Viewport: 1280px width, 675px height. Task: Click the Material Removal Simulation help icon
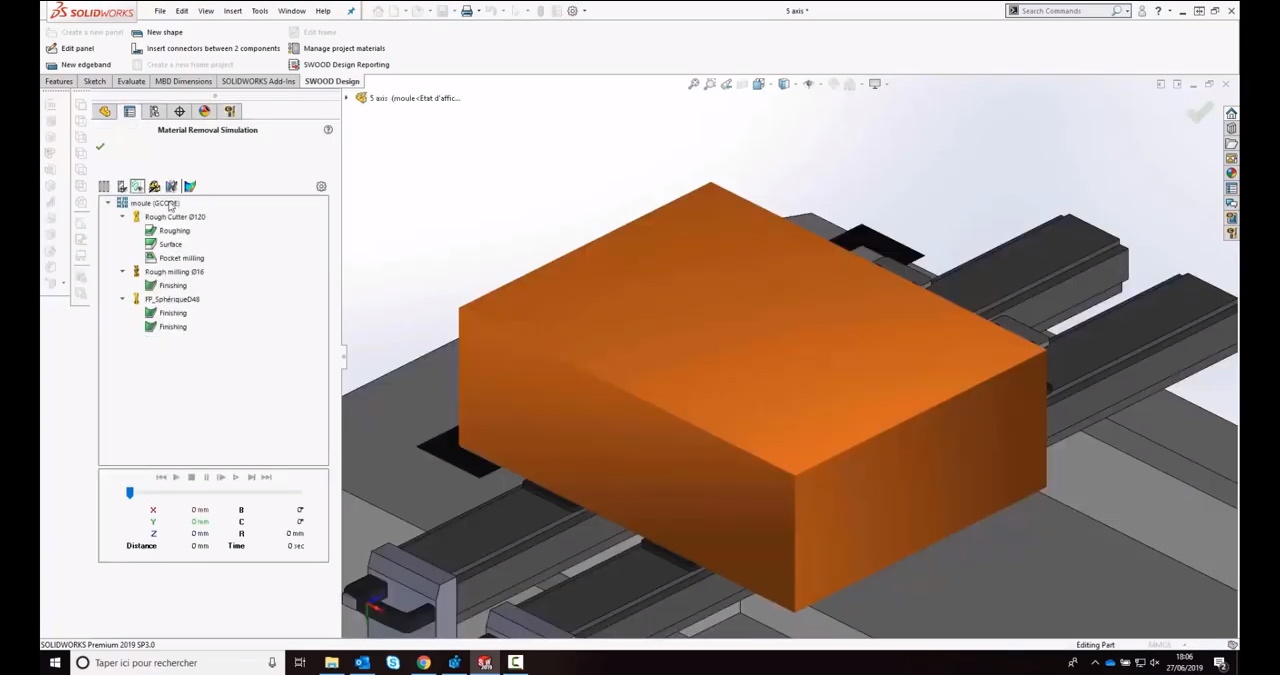pyautogui.click(x=328, y=130)
